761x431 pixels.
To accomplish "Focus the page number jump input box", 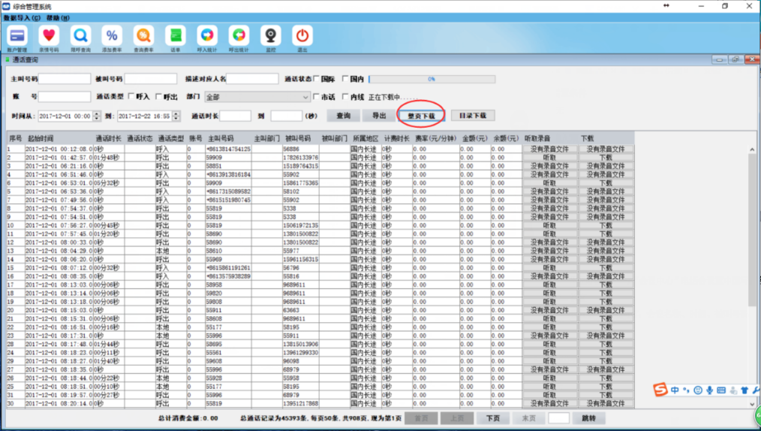I will pos(559,418).
